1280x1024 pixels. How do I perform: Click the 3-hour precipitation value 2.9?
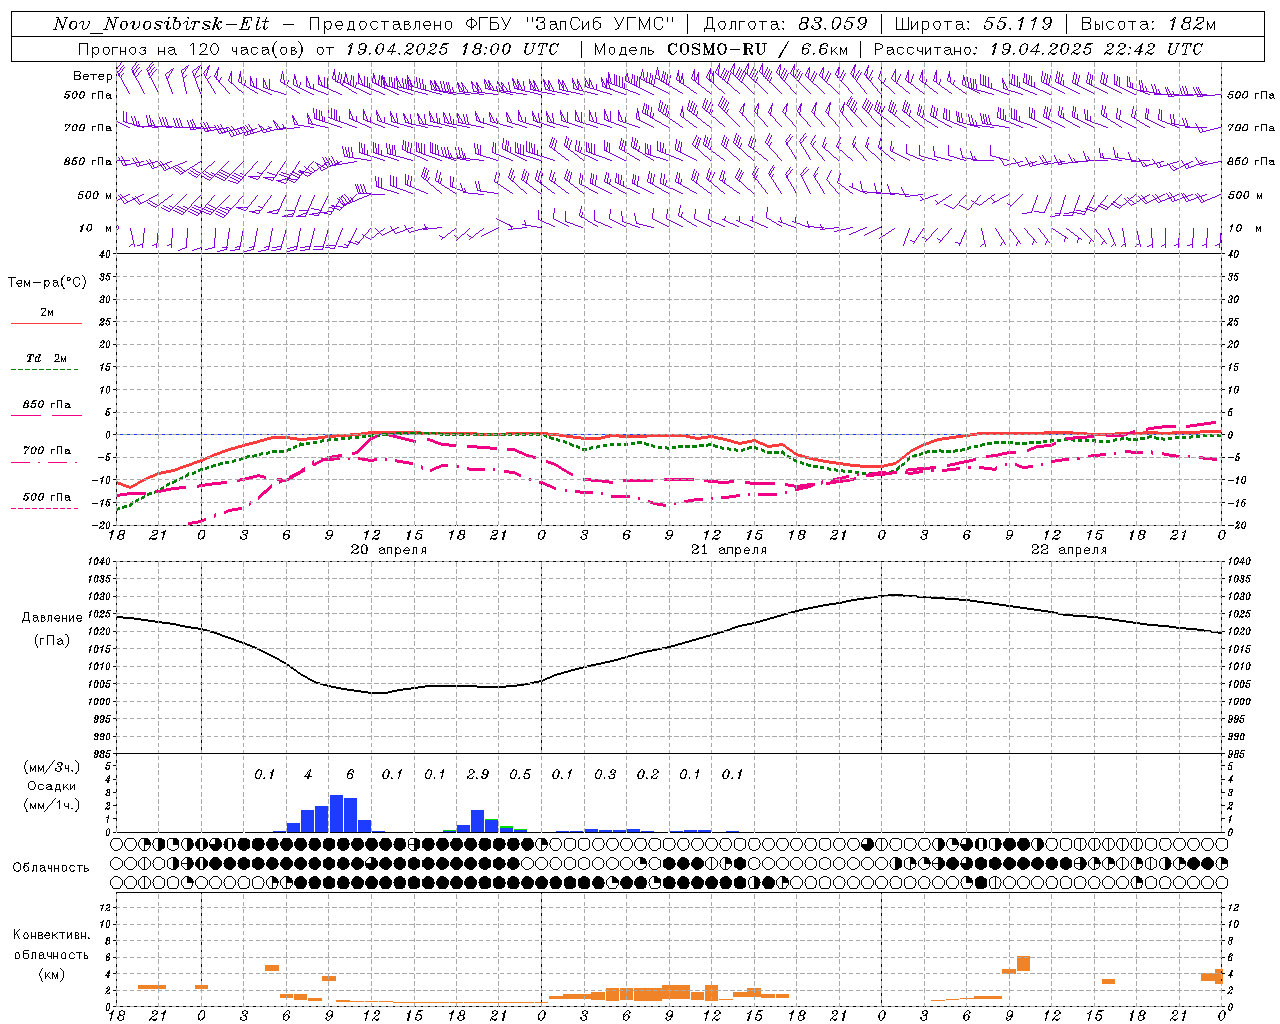[478, 774]
